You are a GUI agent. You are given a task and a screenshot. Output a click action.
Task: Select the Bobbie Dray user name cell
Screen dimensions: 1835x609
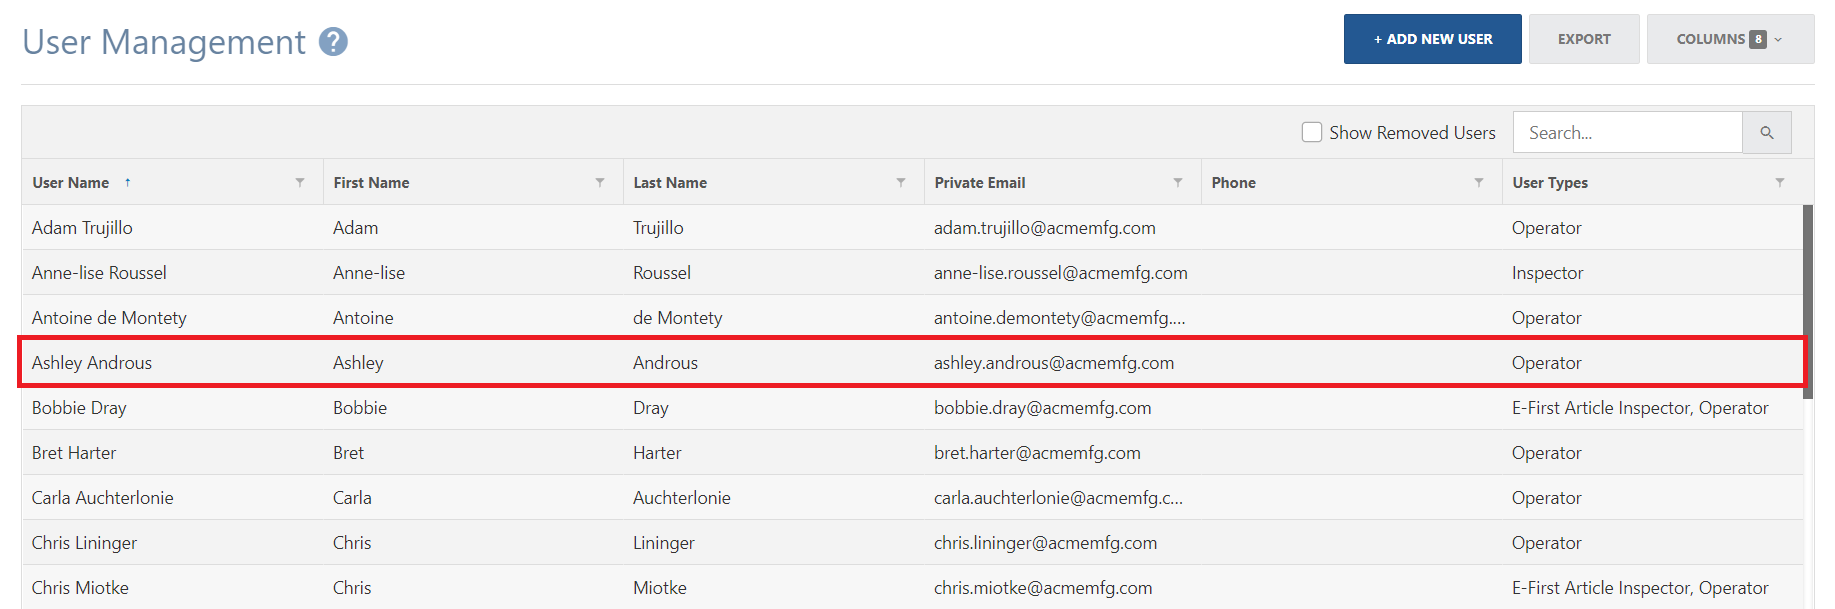(x=172, y=407)
